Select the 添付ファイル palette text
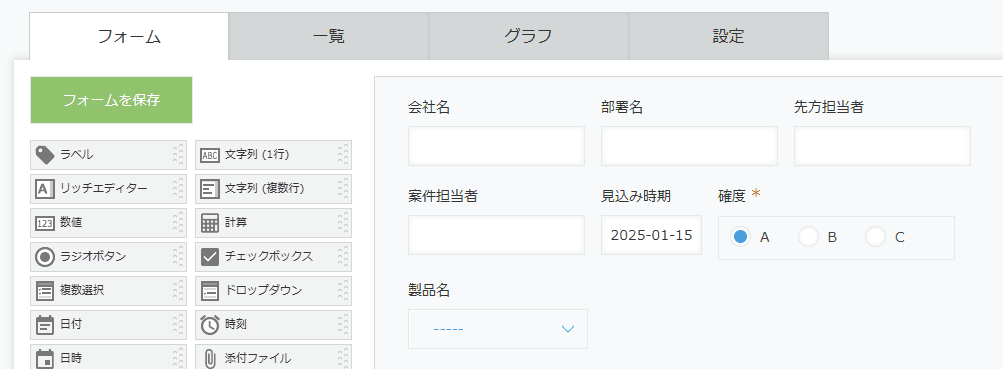This screenshot has width=1003, height=369. [258, 358]
